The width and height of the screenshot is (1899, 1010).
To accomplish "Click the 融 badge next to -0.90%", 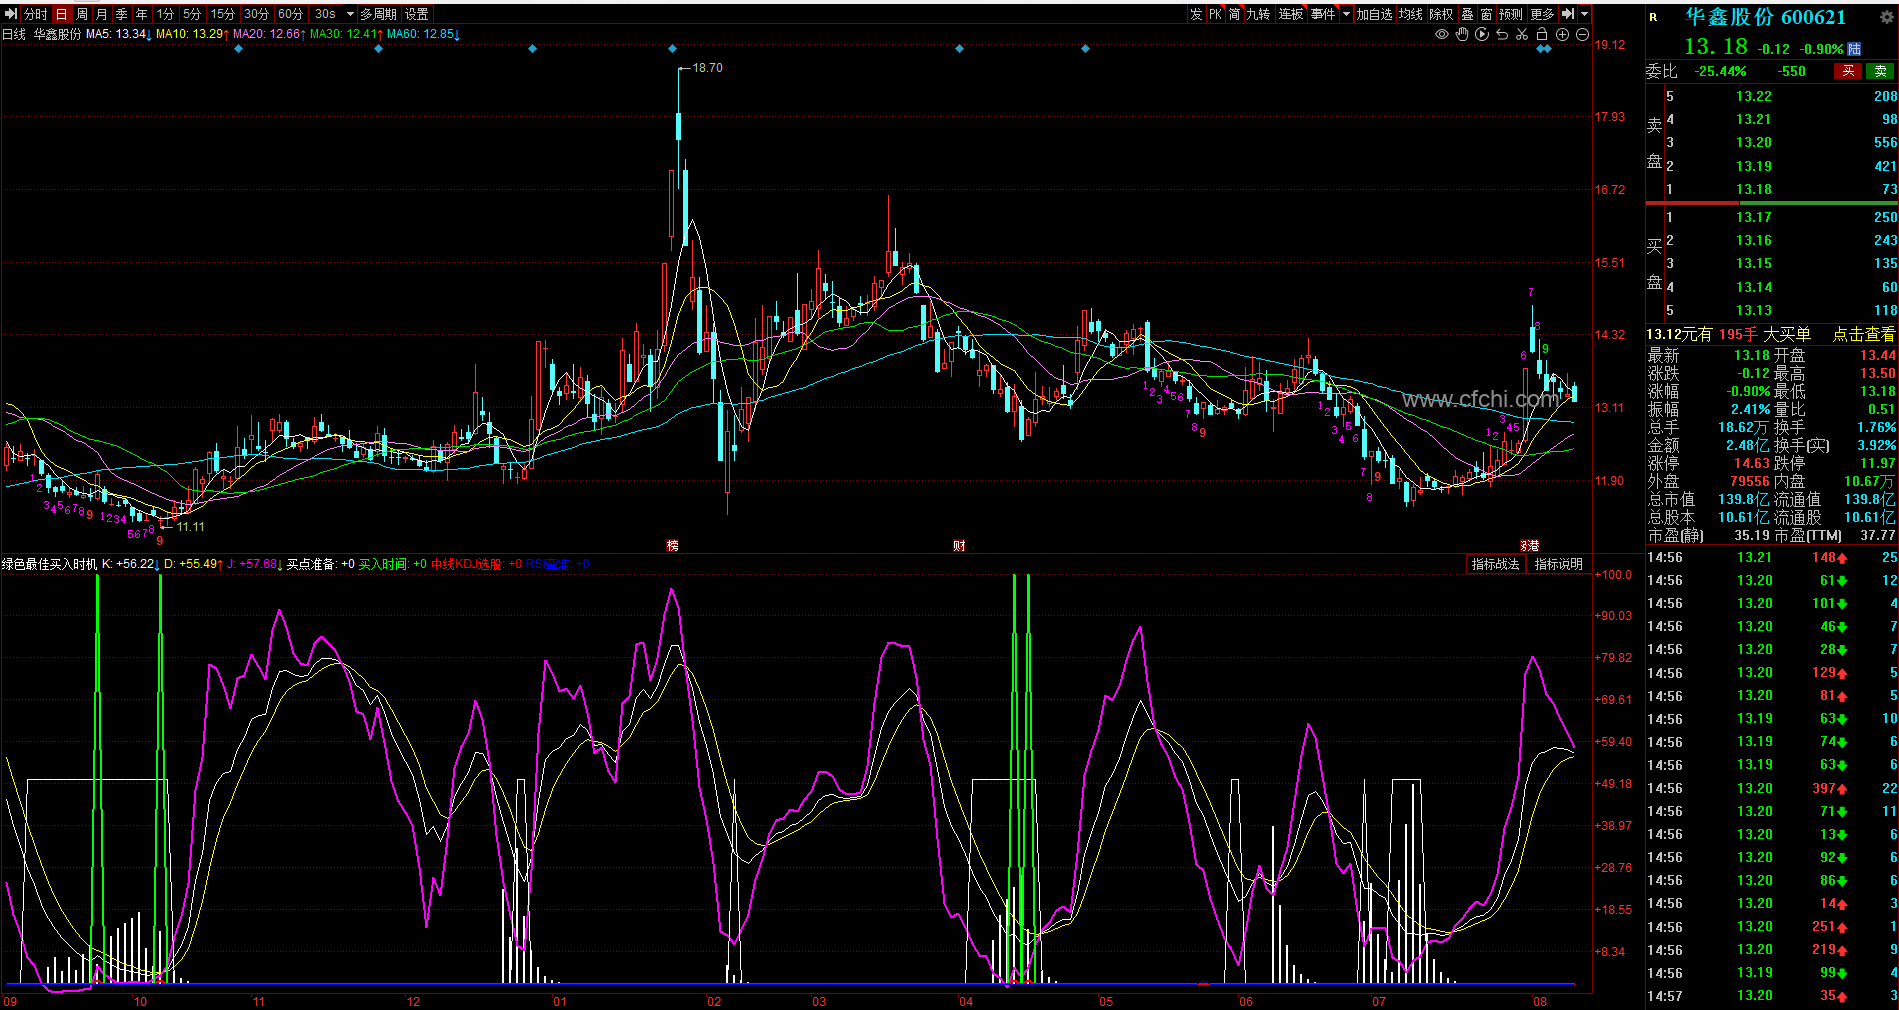I will pos(1854,49).
